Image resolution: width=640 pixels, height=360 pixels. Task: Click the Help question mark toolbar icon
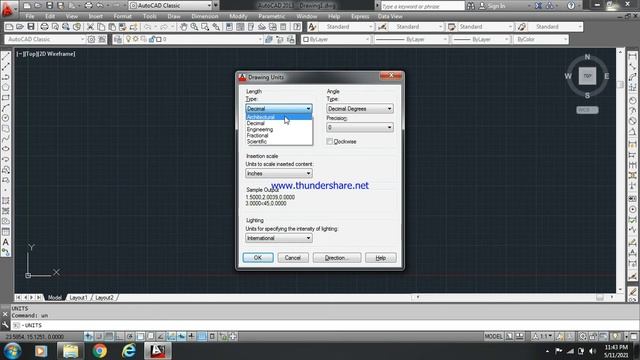(x=297, y=27)
